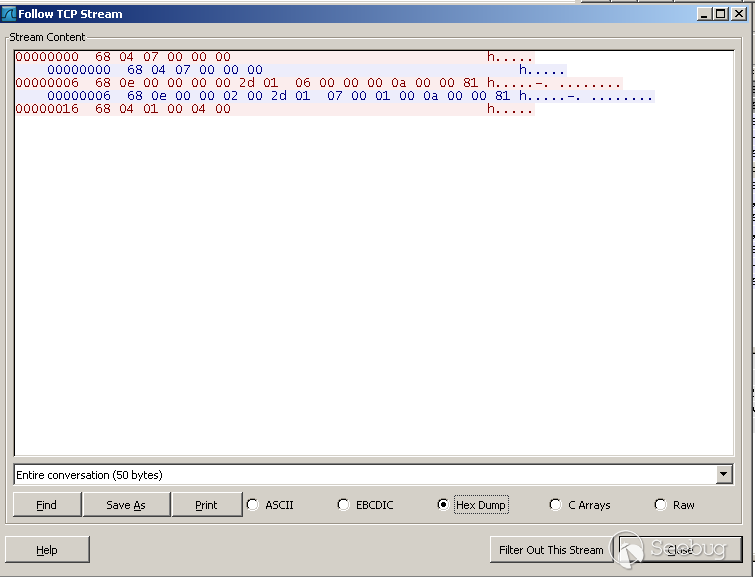Viewport: 755px width, 577px height.
Task: Click byte 81 ending blue 00000006 row
Action: 503,96
